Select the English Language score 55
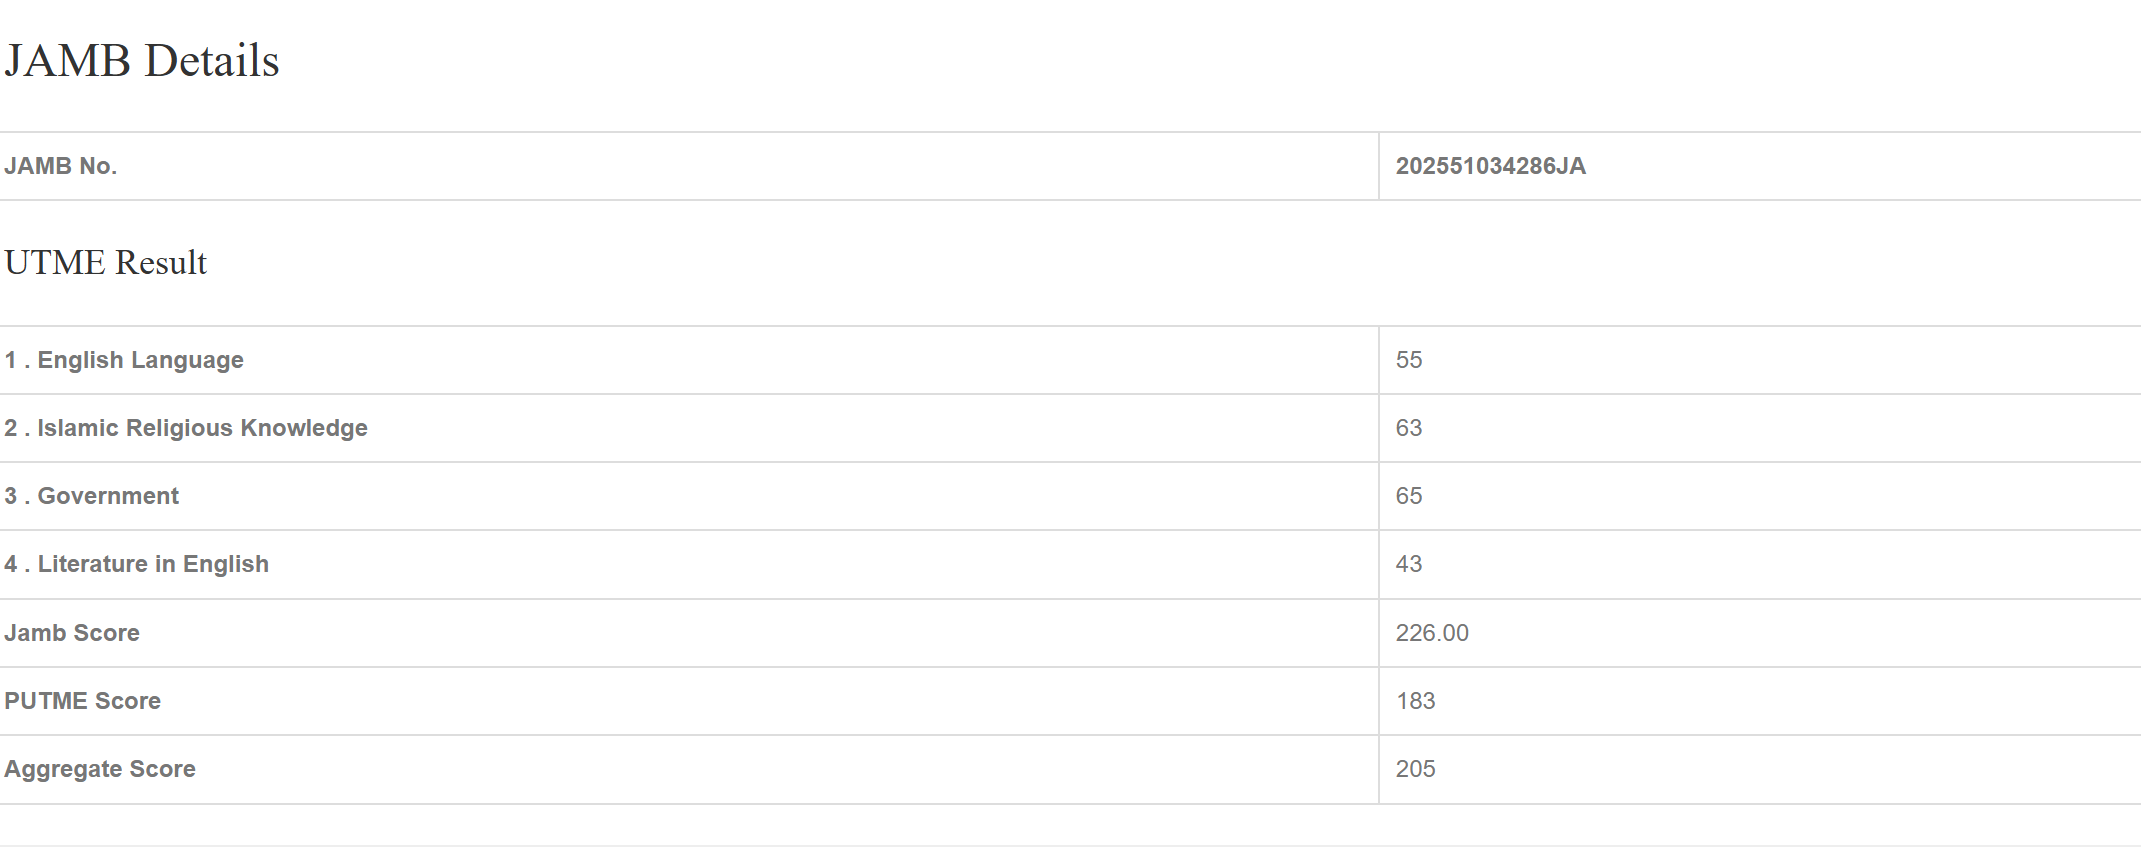This screenshot has height=857, width=2141. click(x=1408, y=360)
